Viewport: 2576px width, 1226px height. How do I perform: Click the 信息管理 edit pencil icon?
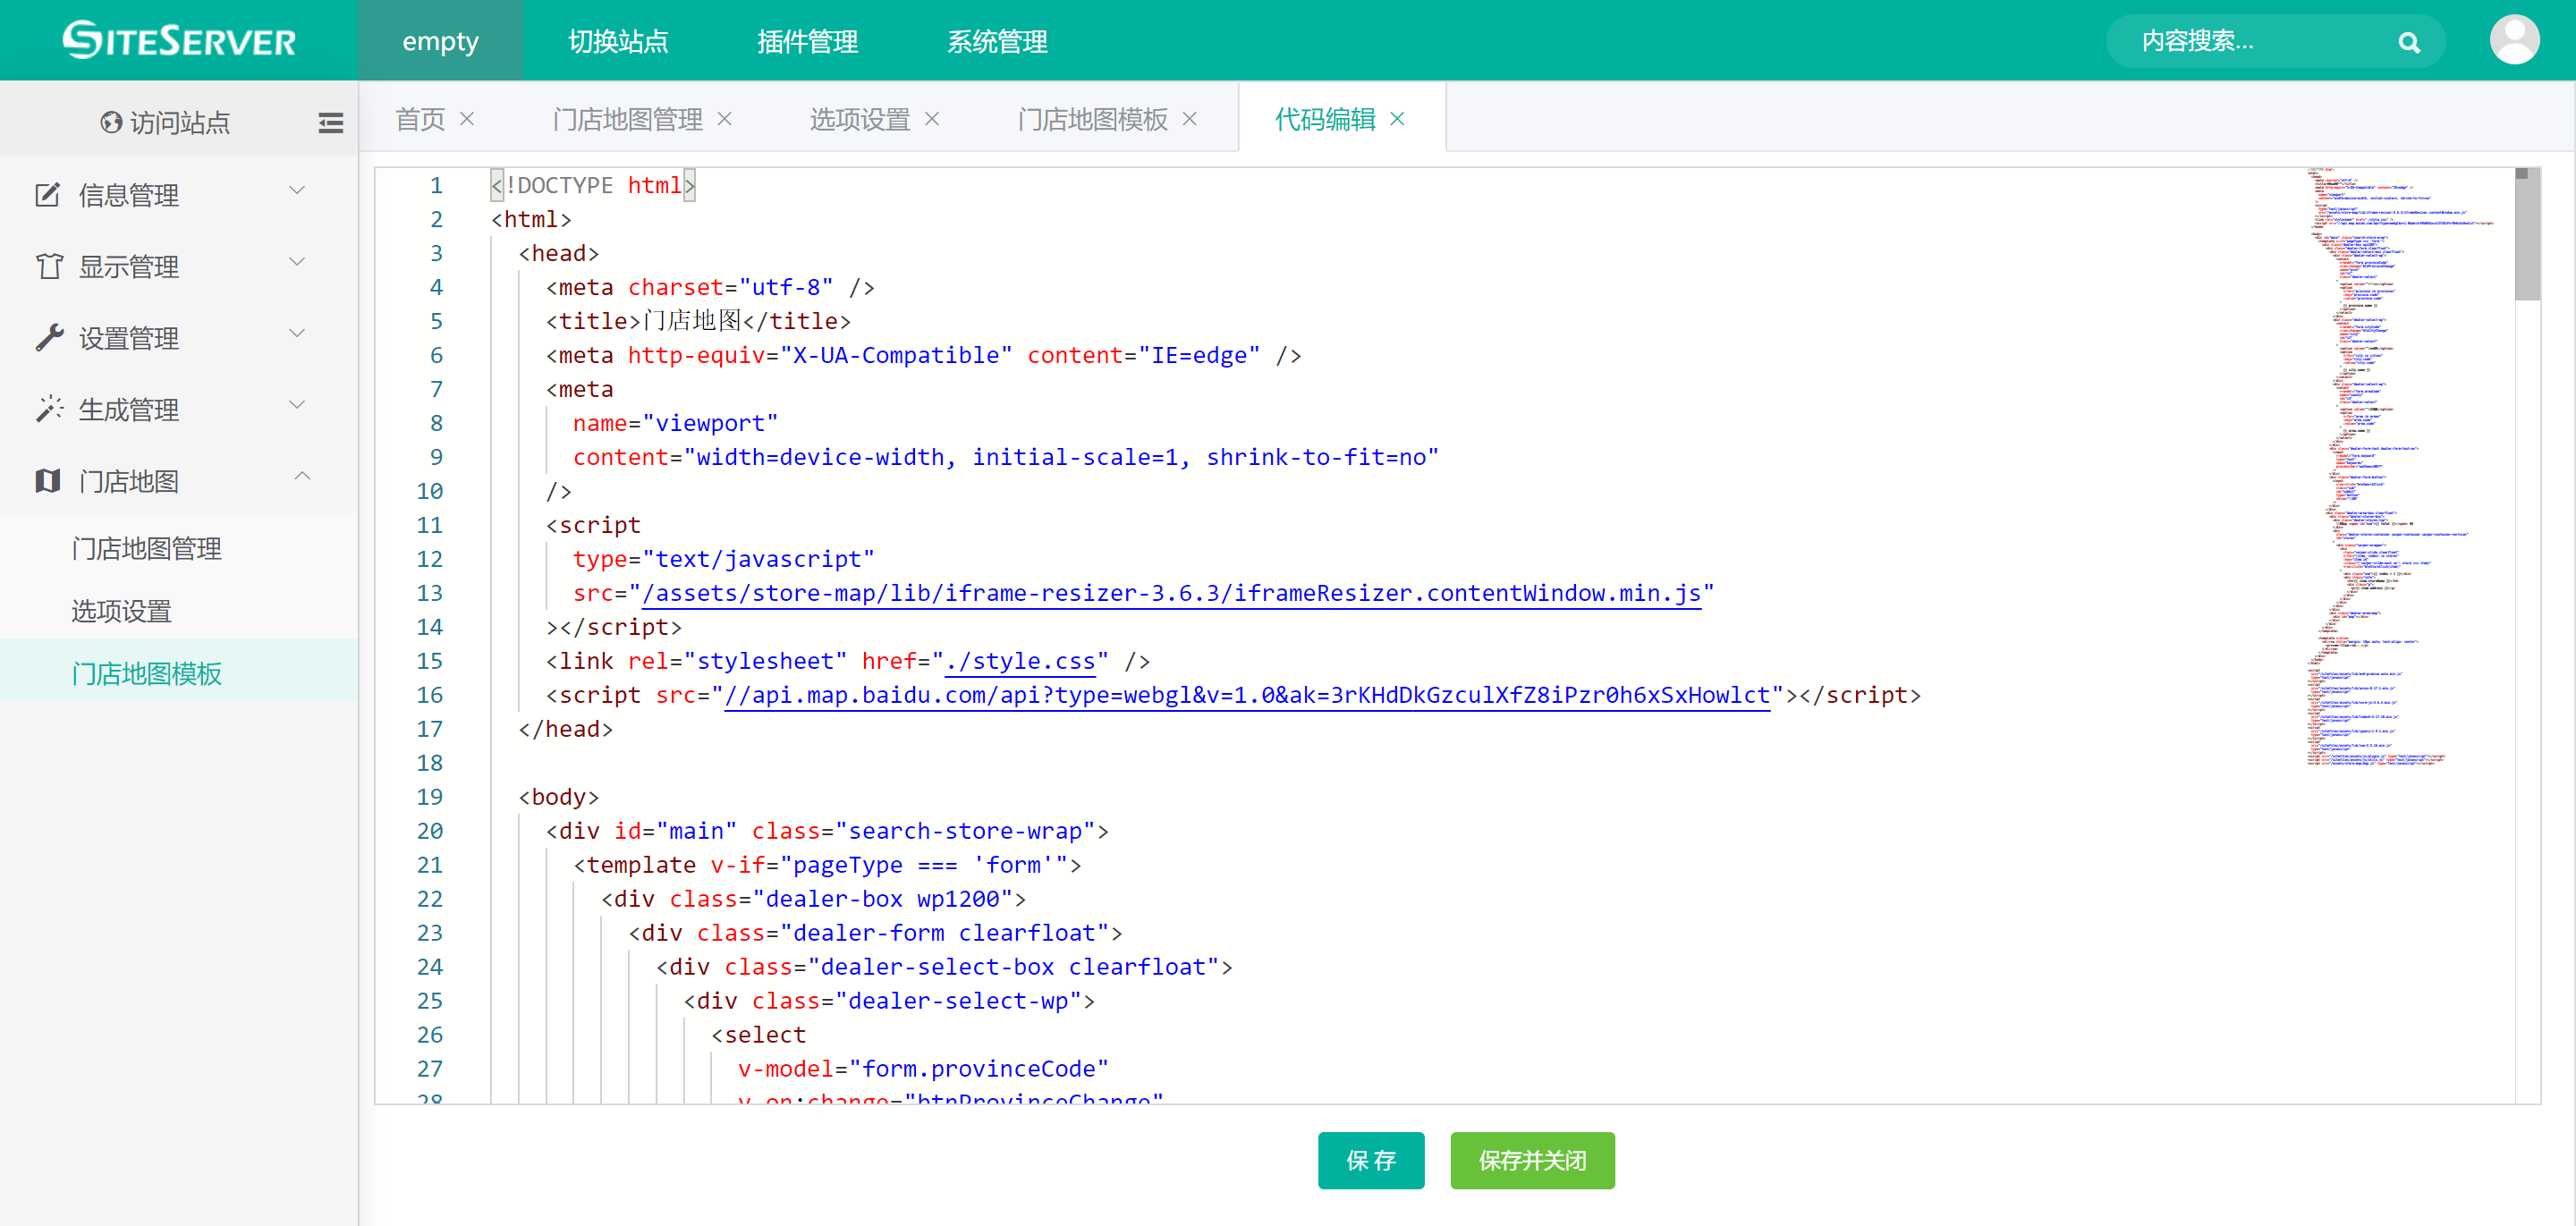click(48, 194)
